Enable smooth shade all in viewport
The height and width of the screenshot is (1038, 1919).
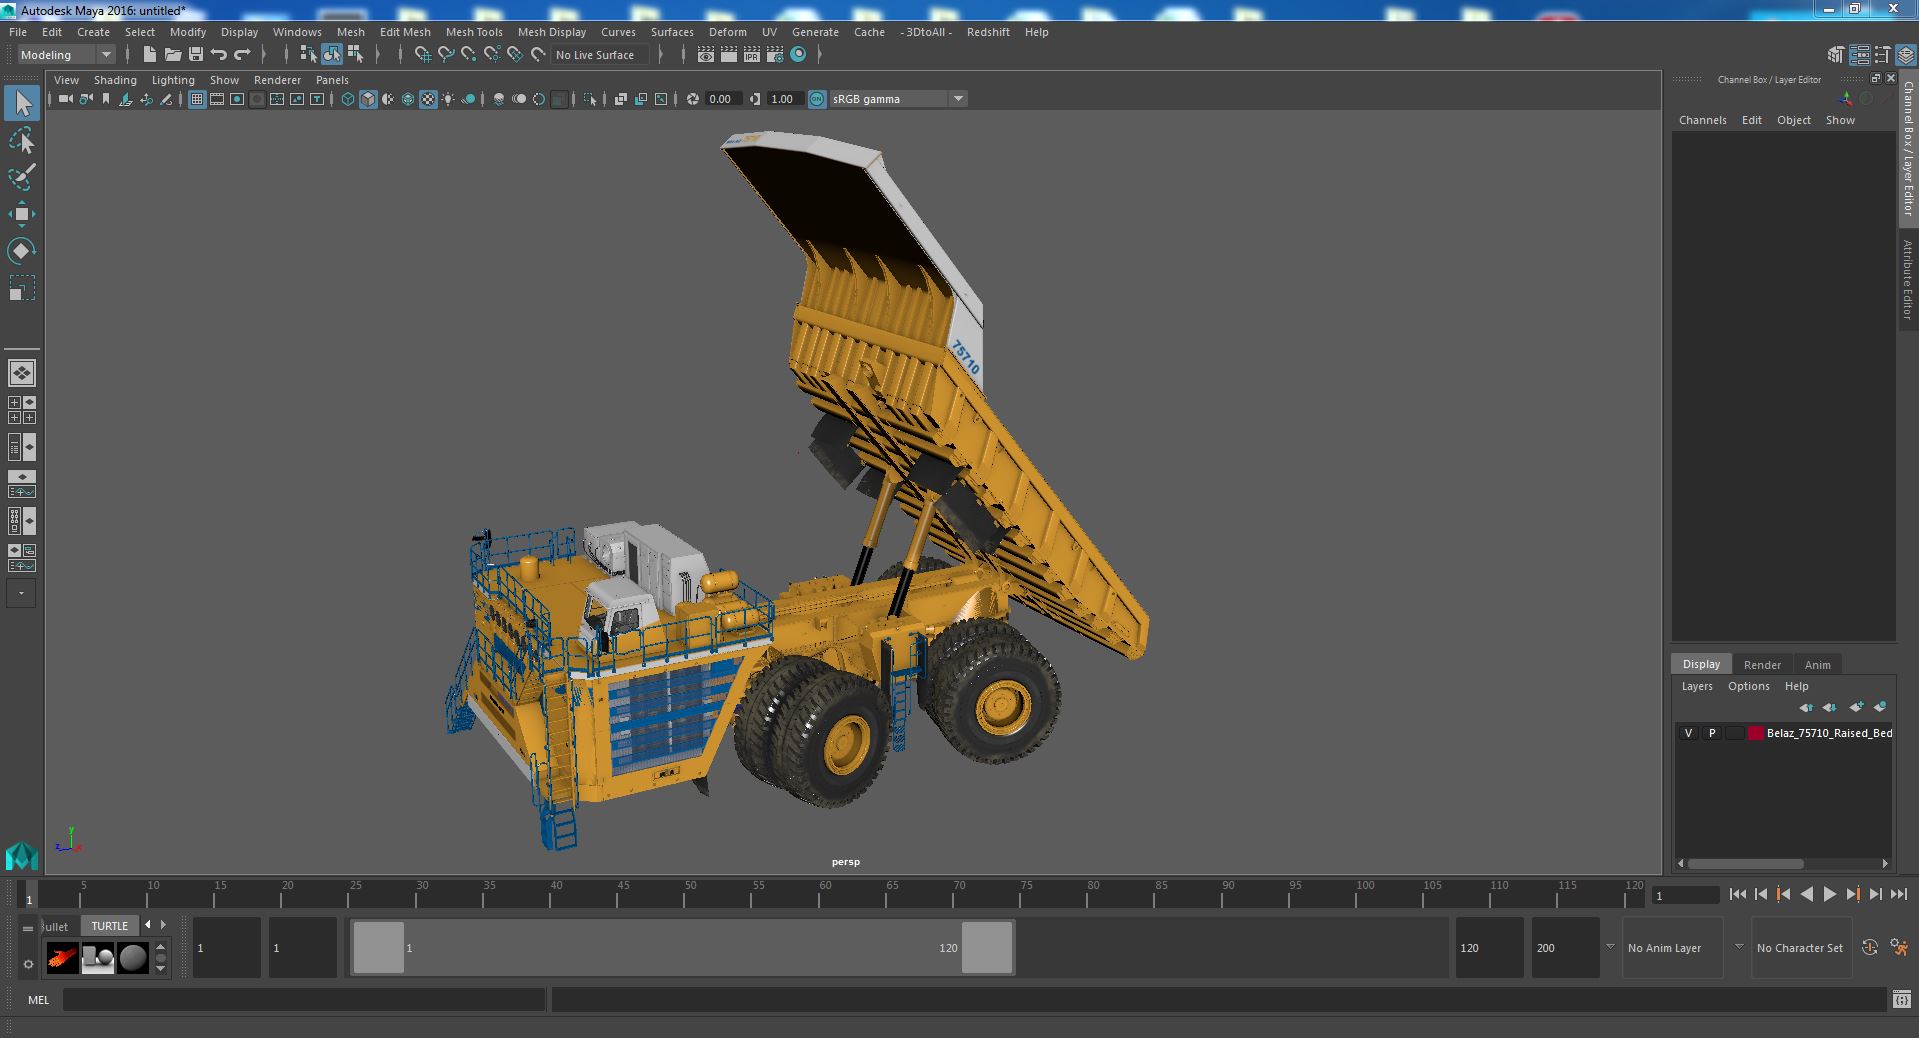(x=368, y=99)
